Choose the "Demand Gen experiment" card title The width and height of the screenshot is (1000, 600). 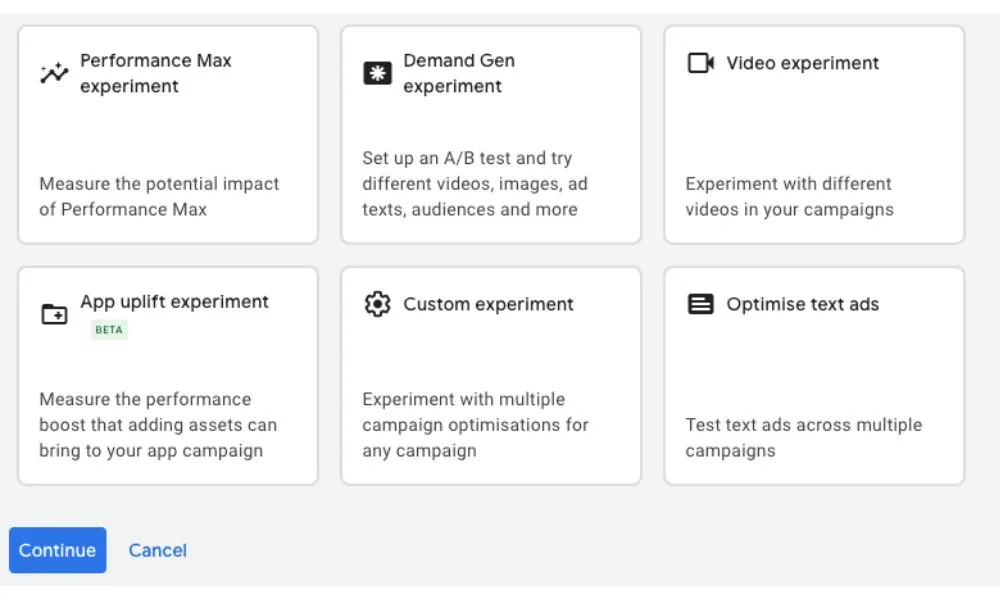[x=459, y=73]
